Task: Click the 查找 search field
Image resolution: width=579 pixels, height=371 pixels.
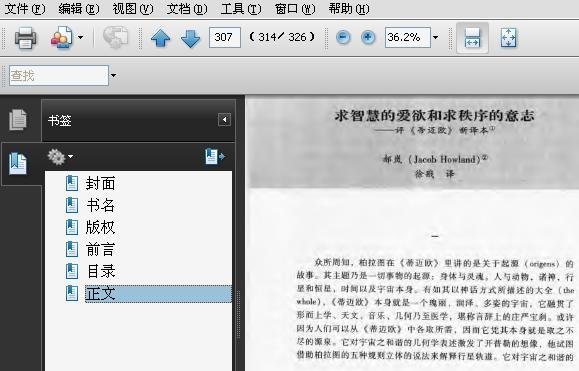Action: click(x=59, y=76)
